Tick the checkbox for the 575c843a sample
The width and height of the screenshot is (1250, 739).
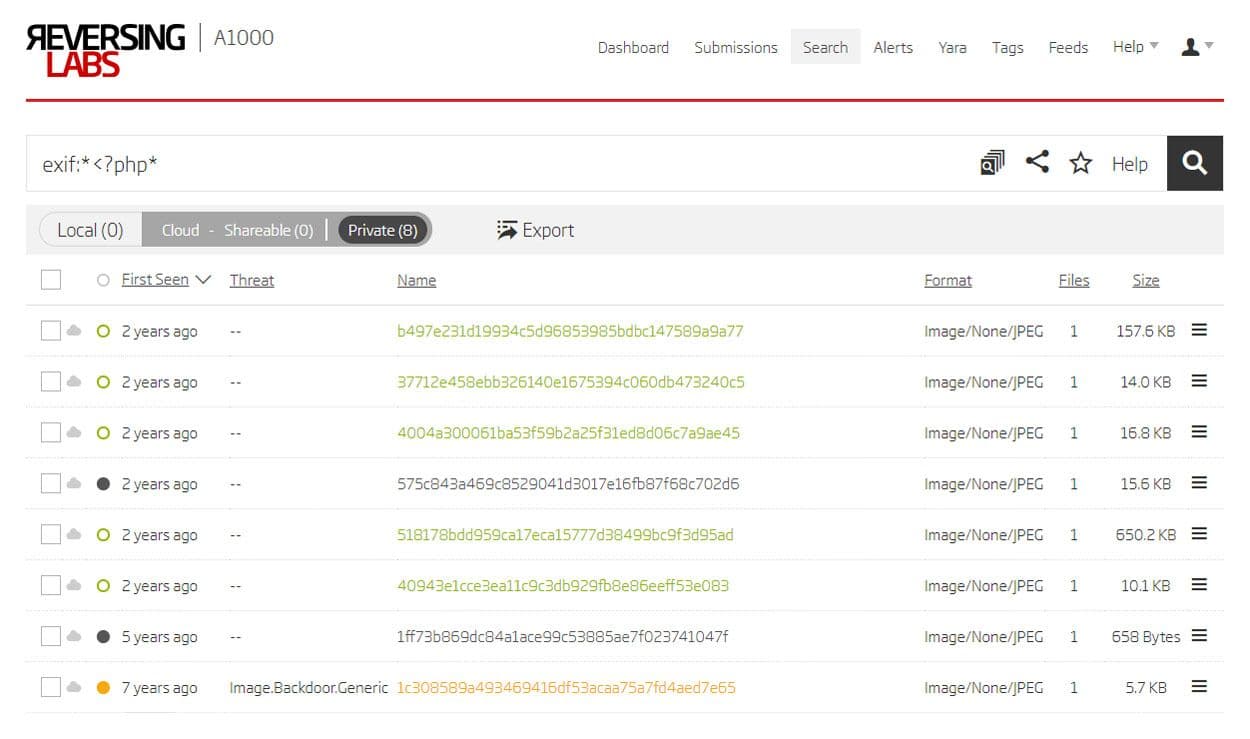[50, 483]
